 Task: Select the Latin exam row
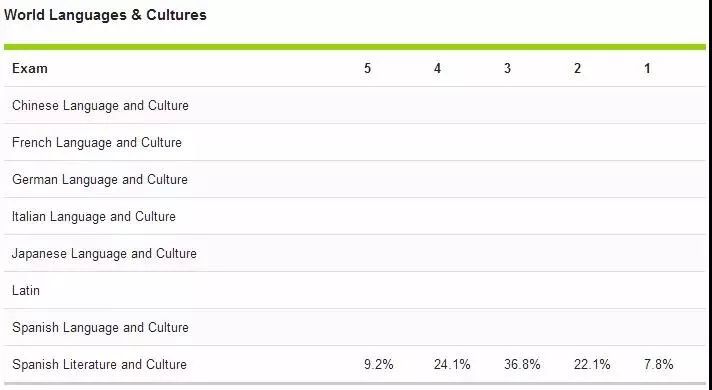[x=355, y=291]
